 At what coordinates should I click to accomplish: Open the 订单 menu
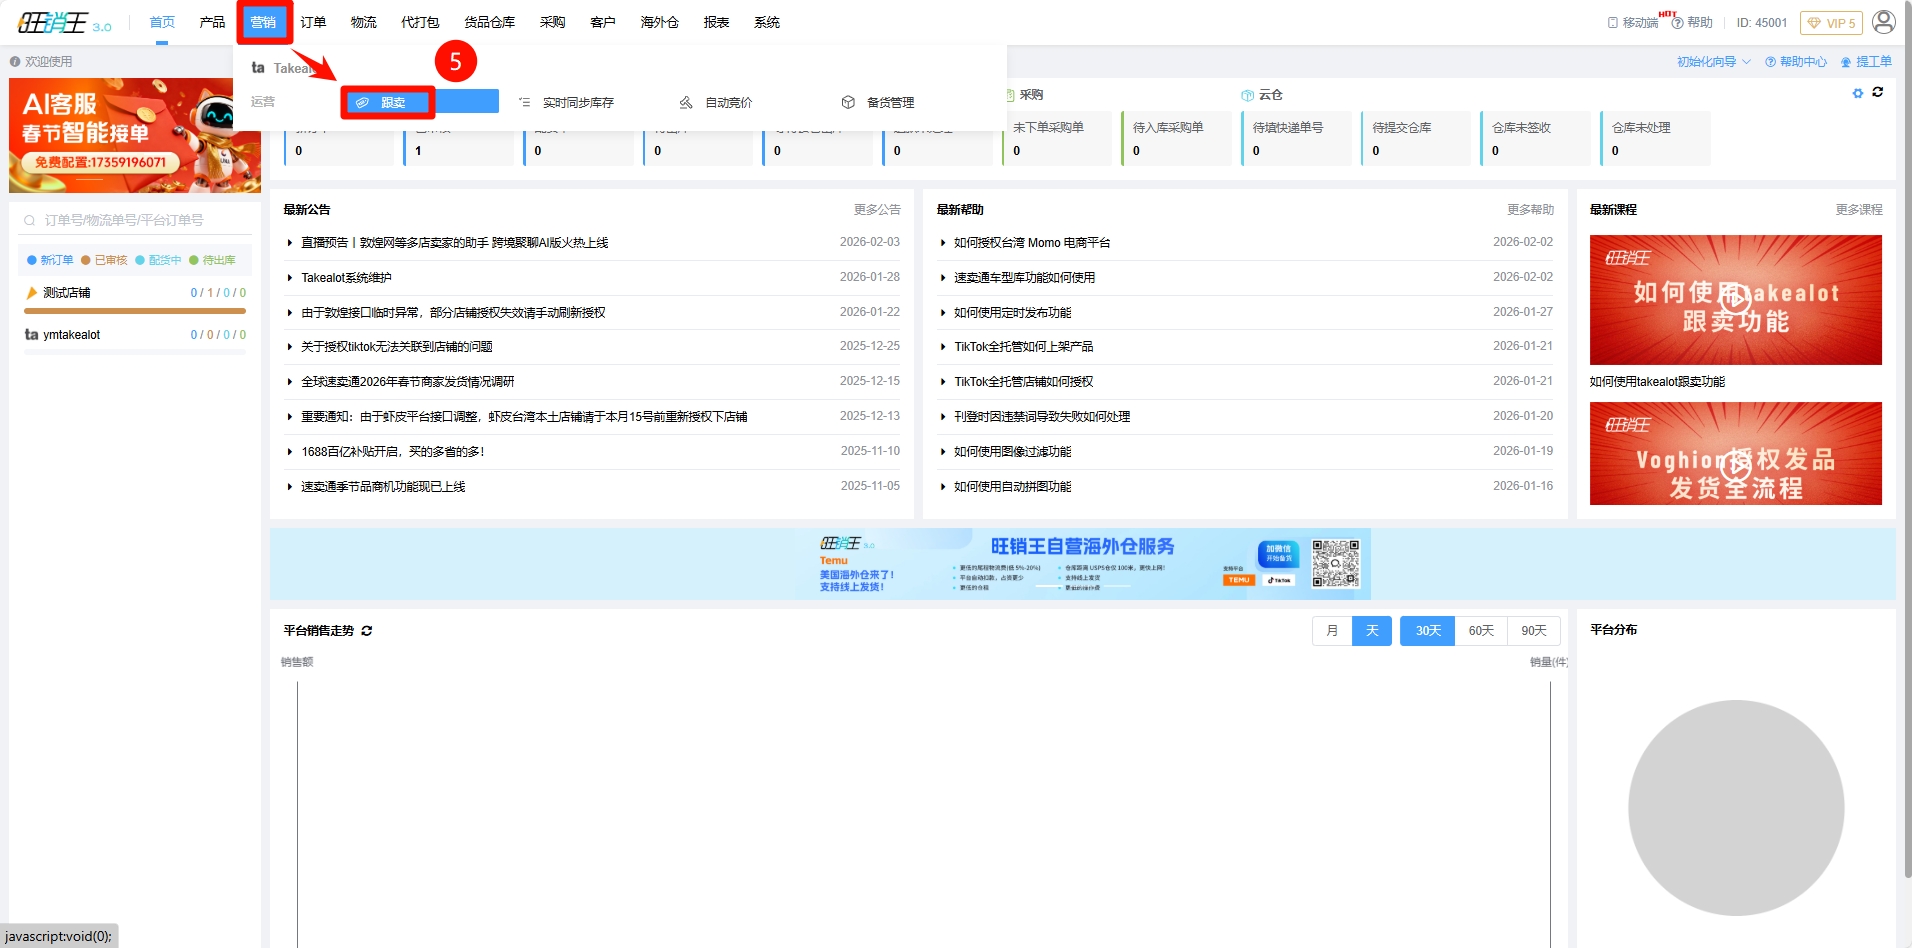[313, 22]
